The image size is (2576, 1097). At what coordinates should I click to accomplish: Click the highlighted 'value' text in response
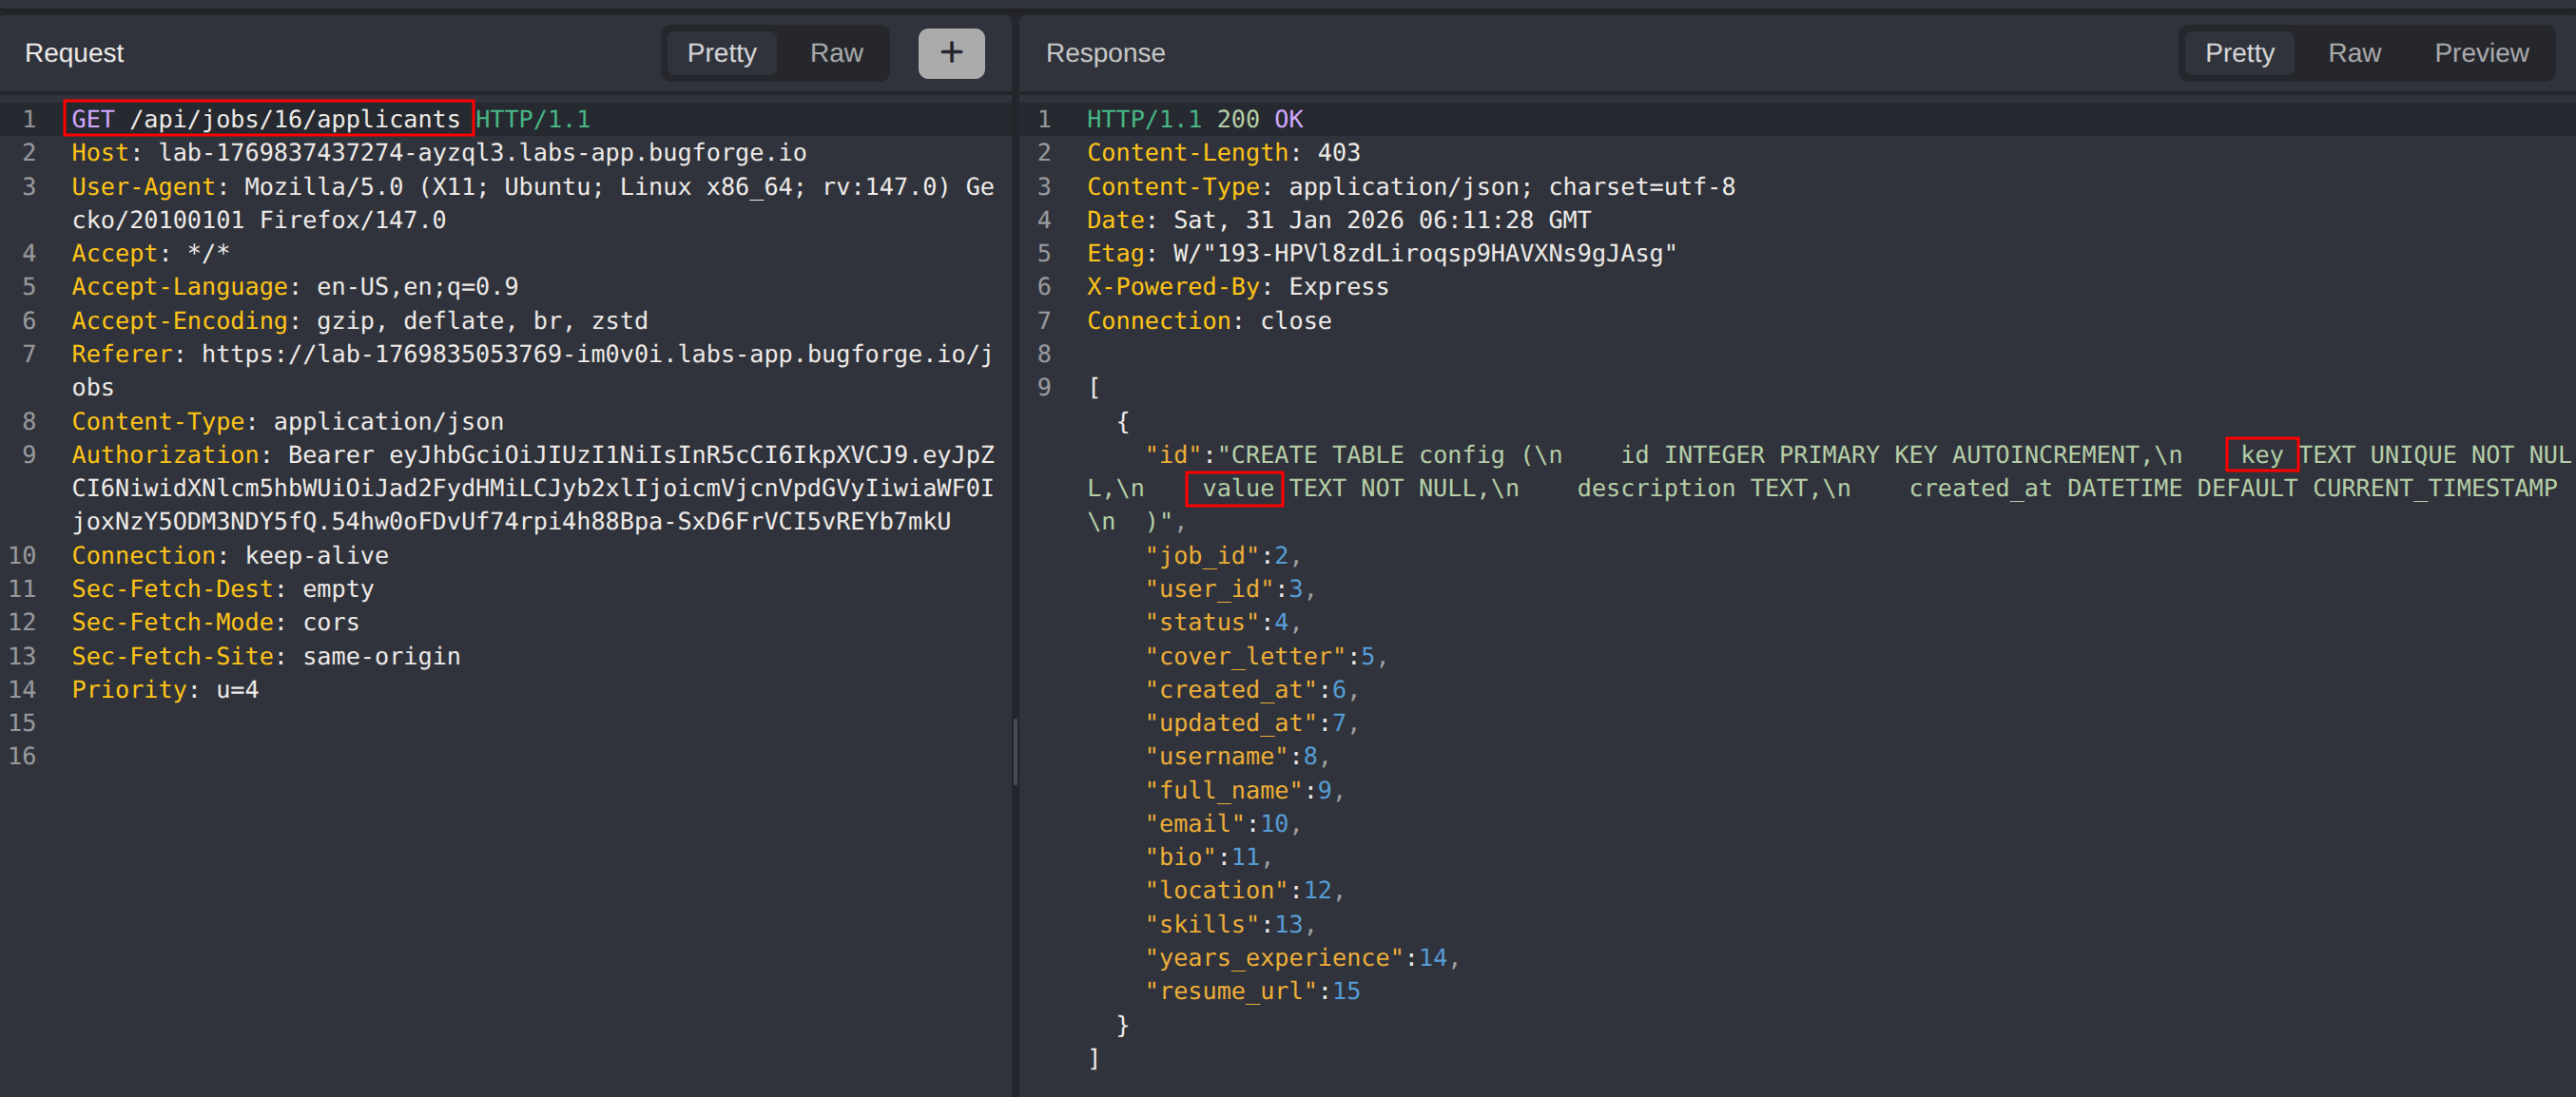(1236, 489)
